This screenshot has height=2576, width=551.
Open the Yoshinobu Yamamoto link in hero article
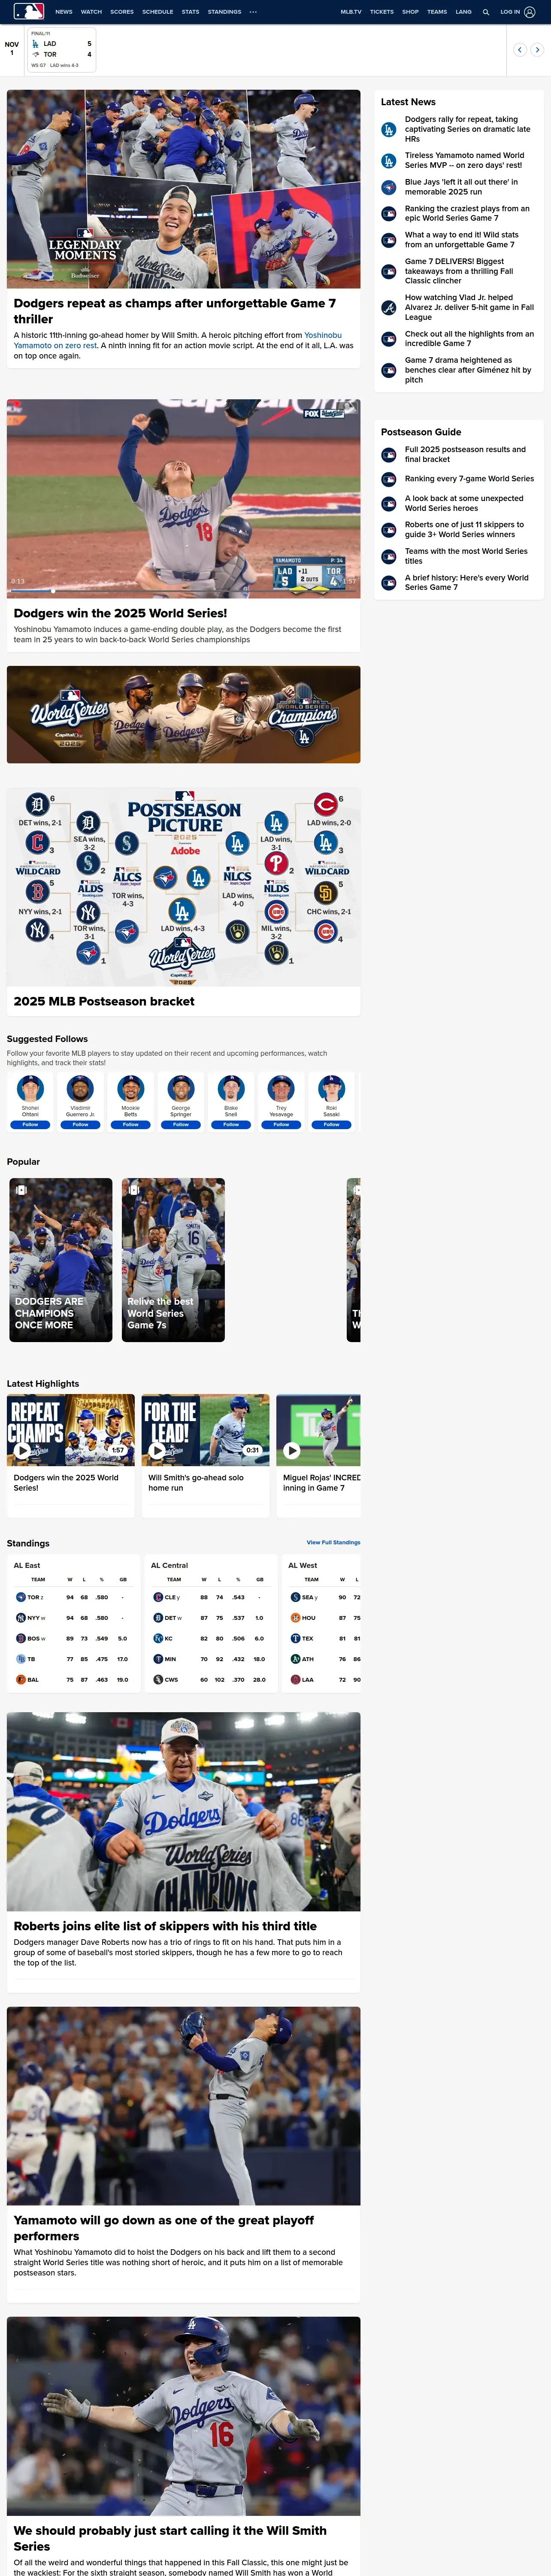pos(178,340)
